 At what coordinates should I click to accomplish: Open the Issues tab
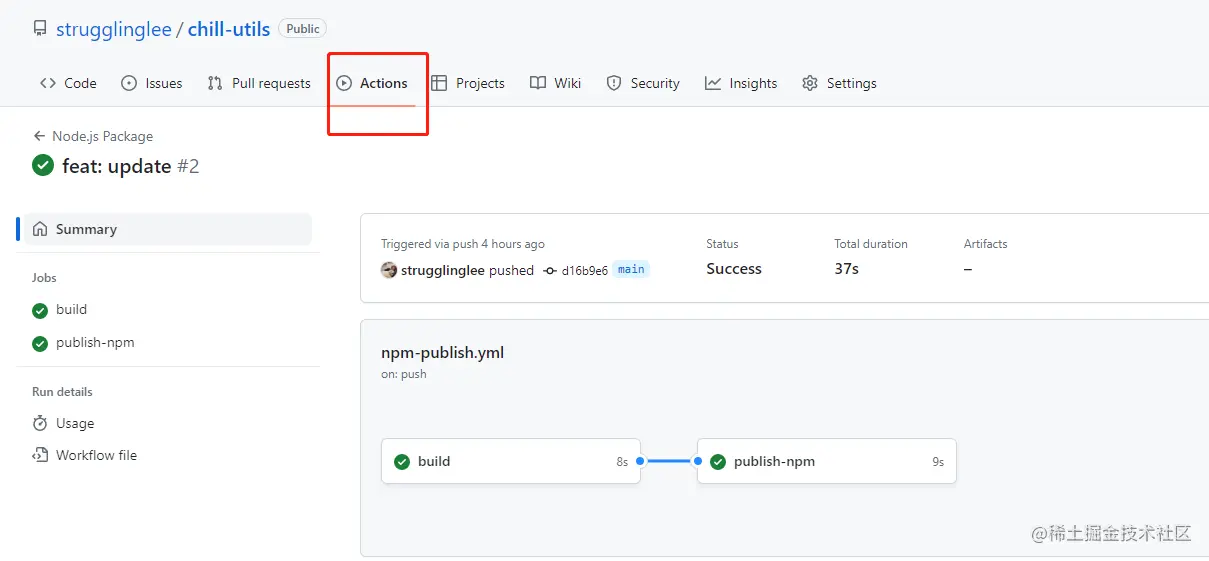click(152, 83)
